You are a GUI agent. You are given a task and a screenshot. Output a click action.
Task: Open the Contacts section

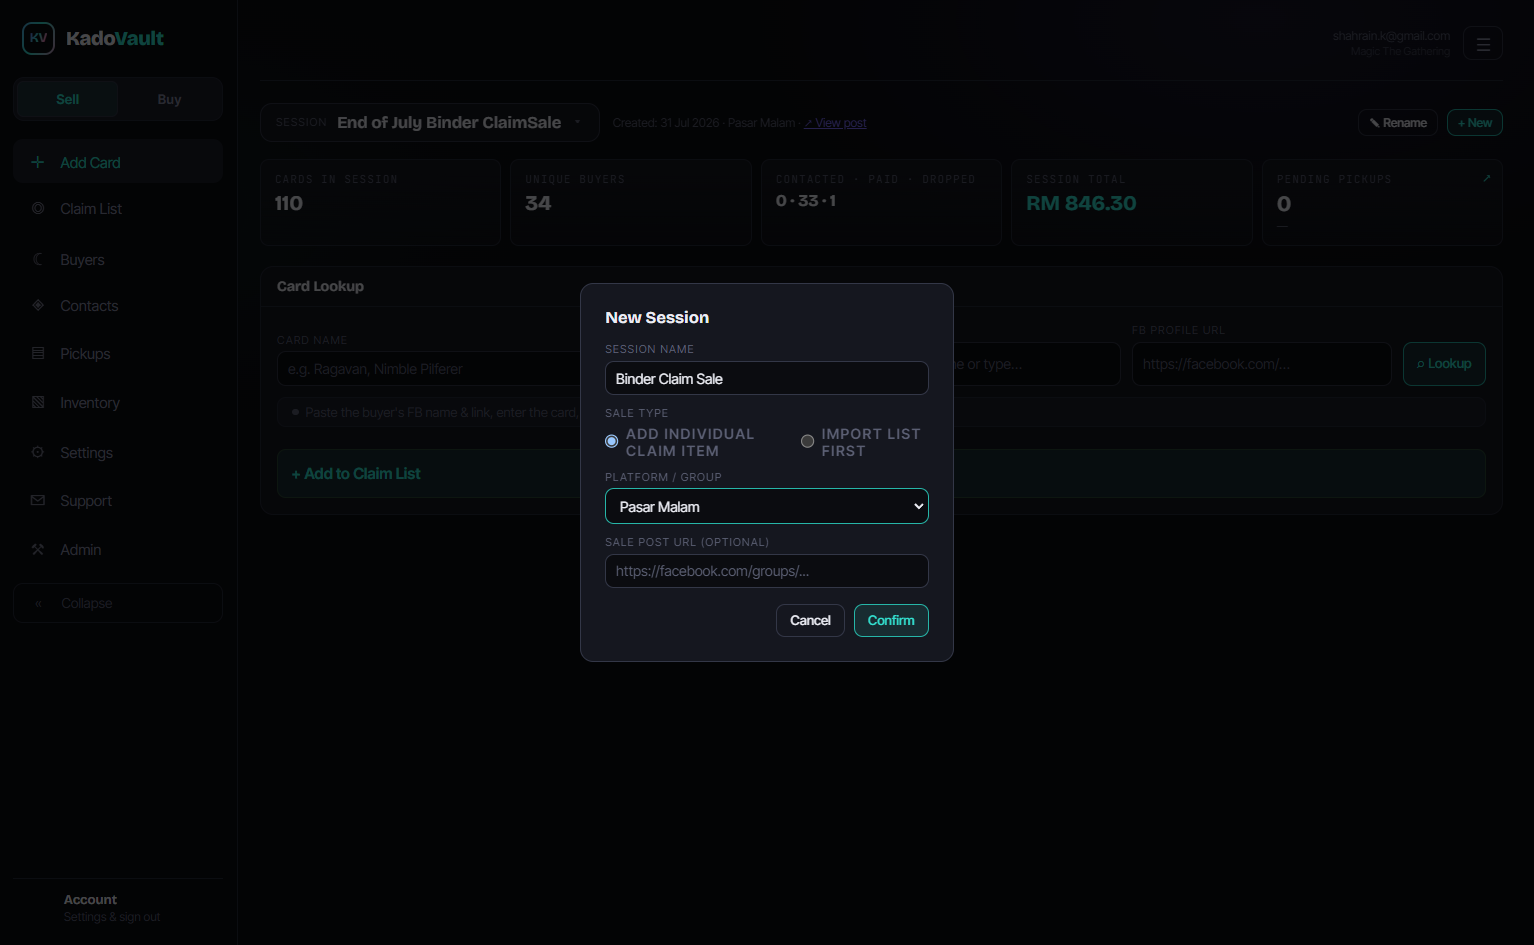point(118,306)
